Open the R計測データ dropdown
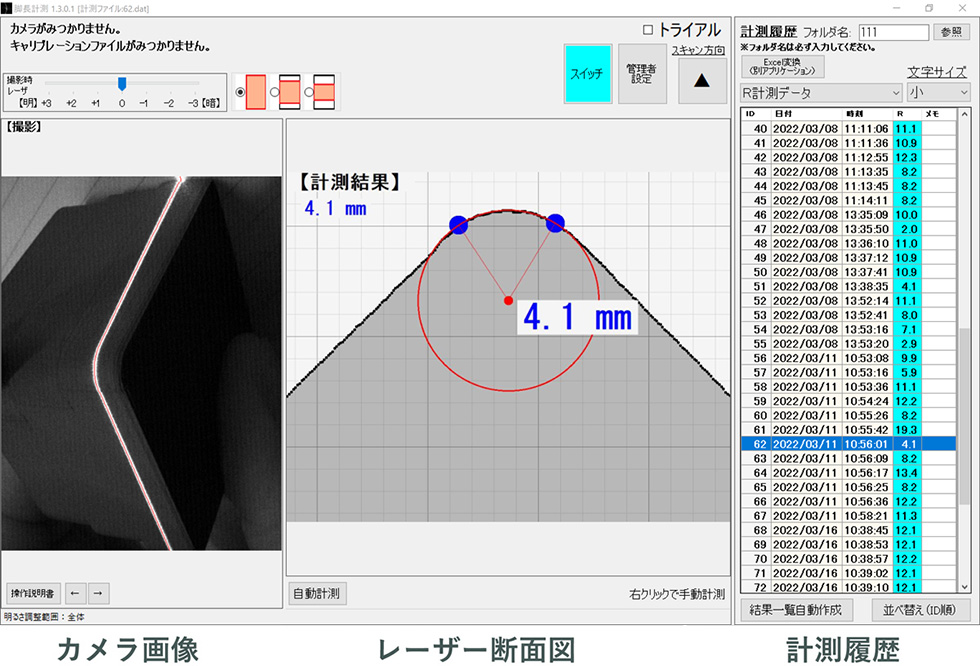Viewport: 980px width, 666px height. [820, 92]
